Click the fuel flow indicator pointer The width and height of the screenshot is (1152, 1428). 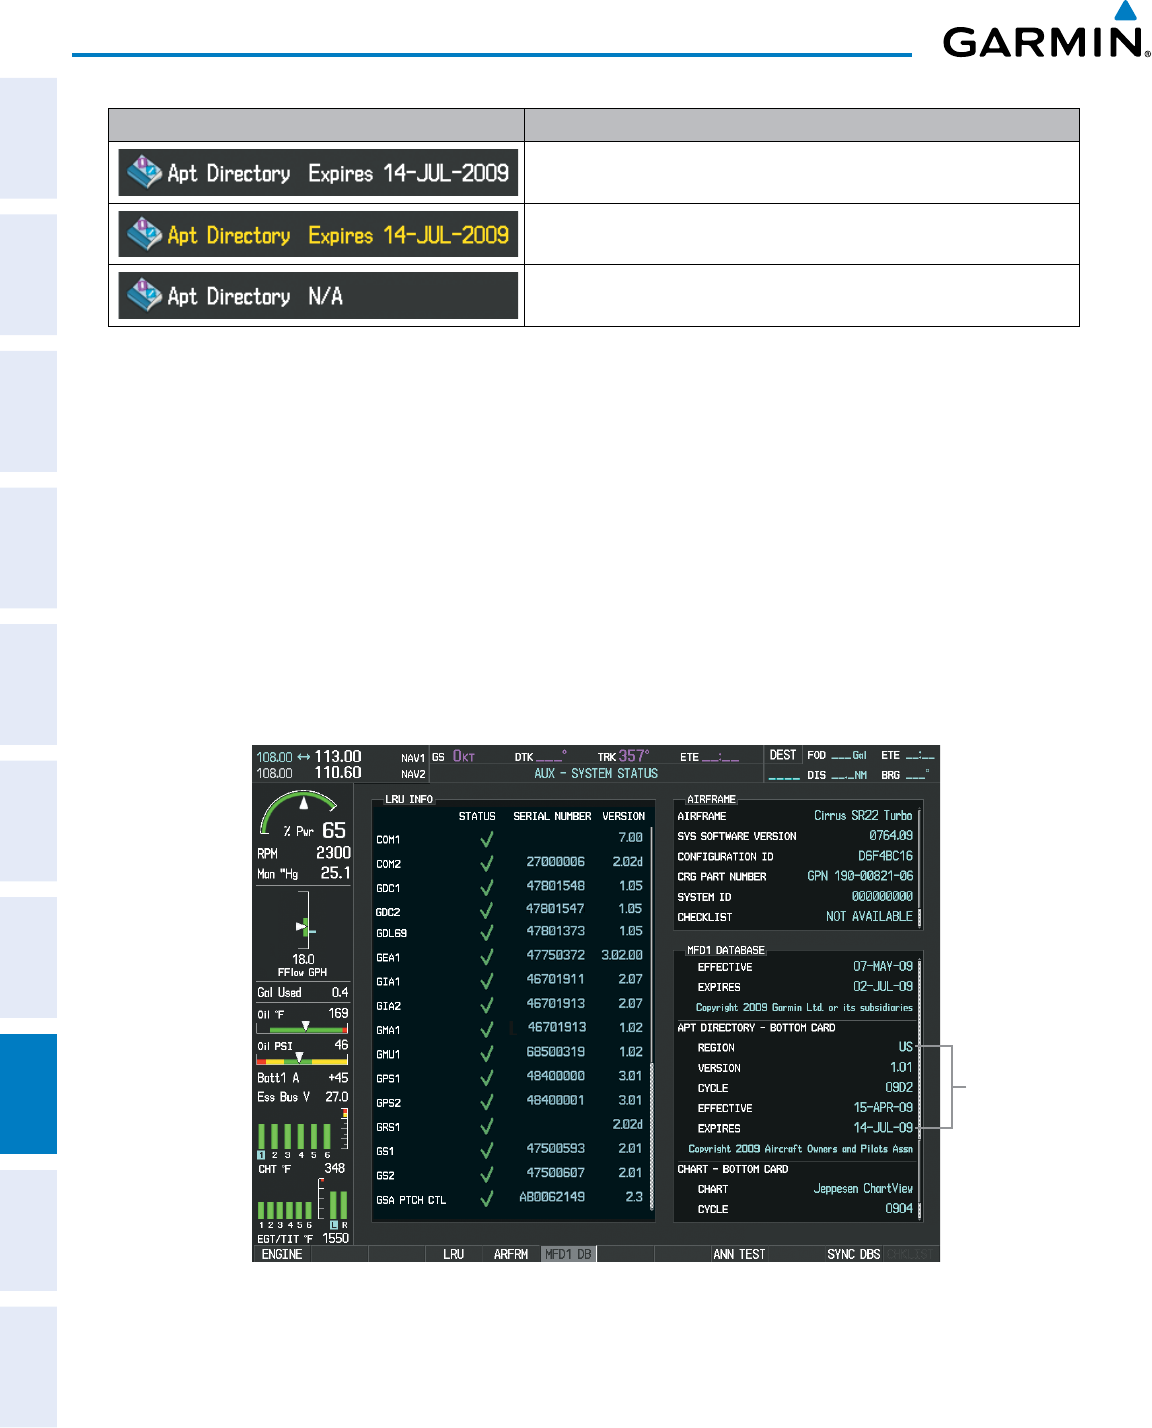pyautogui.click(x=300, y=927)
